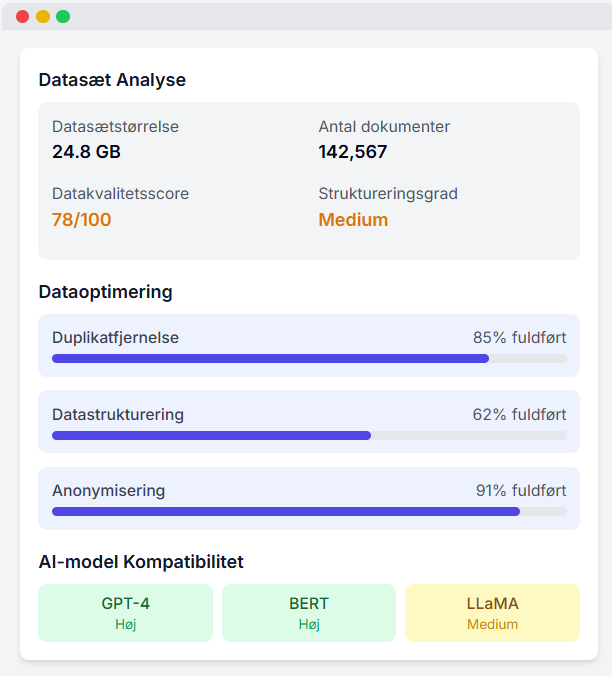Click the 91% fuldført label
The height and width of the screenshot is (676, 612).
[521, 491]
